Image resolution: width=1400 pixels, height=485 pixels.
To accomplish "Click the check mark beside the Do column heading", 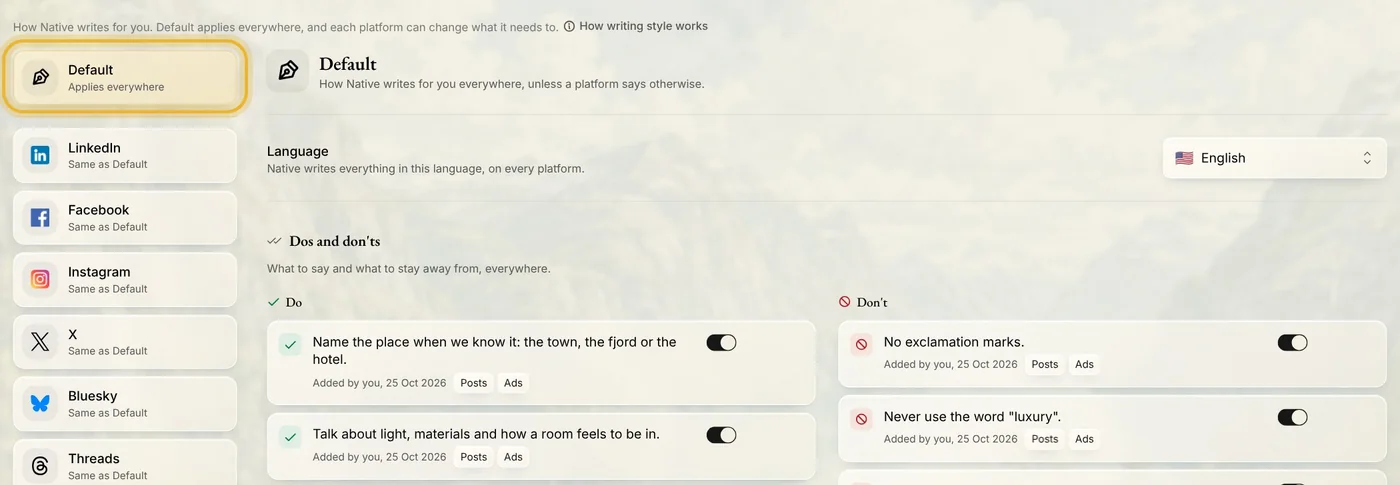I will (x=273, y=301).
